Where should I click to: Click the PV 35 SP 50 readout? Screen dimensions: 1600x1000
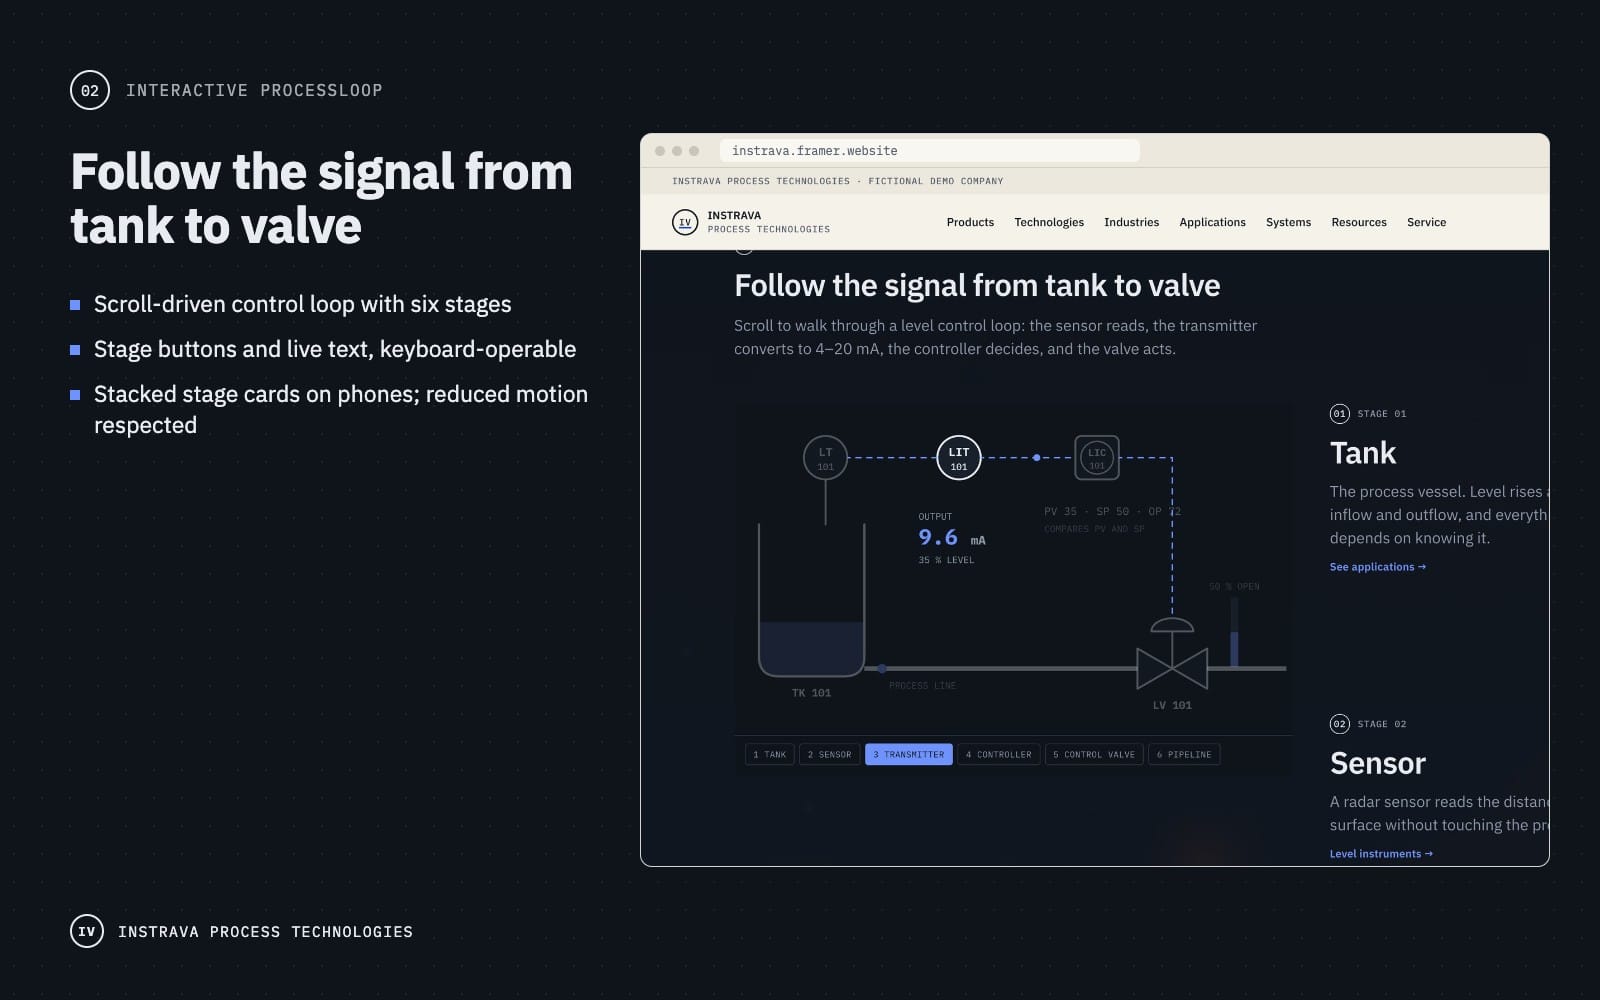tap(1112, 511)
